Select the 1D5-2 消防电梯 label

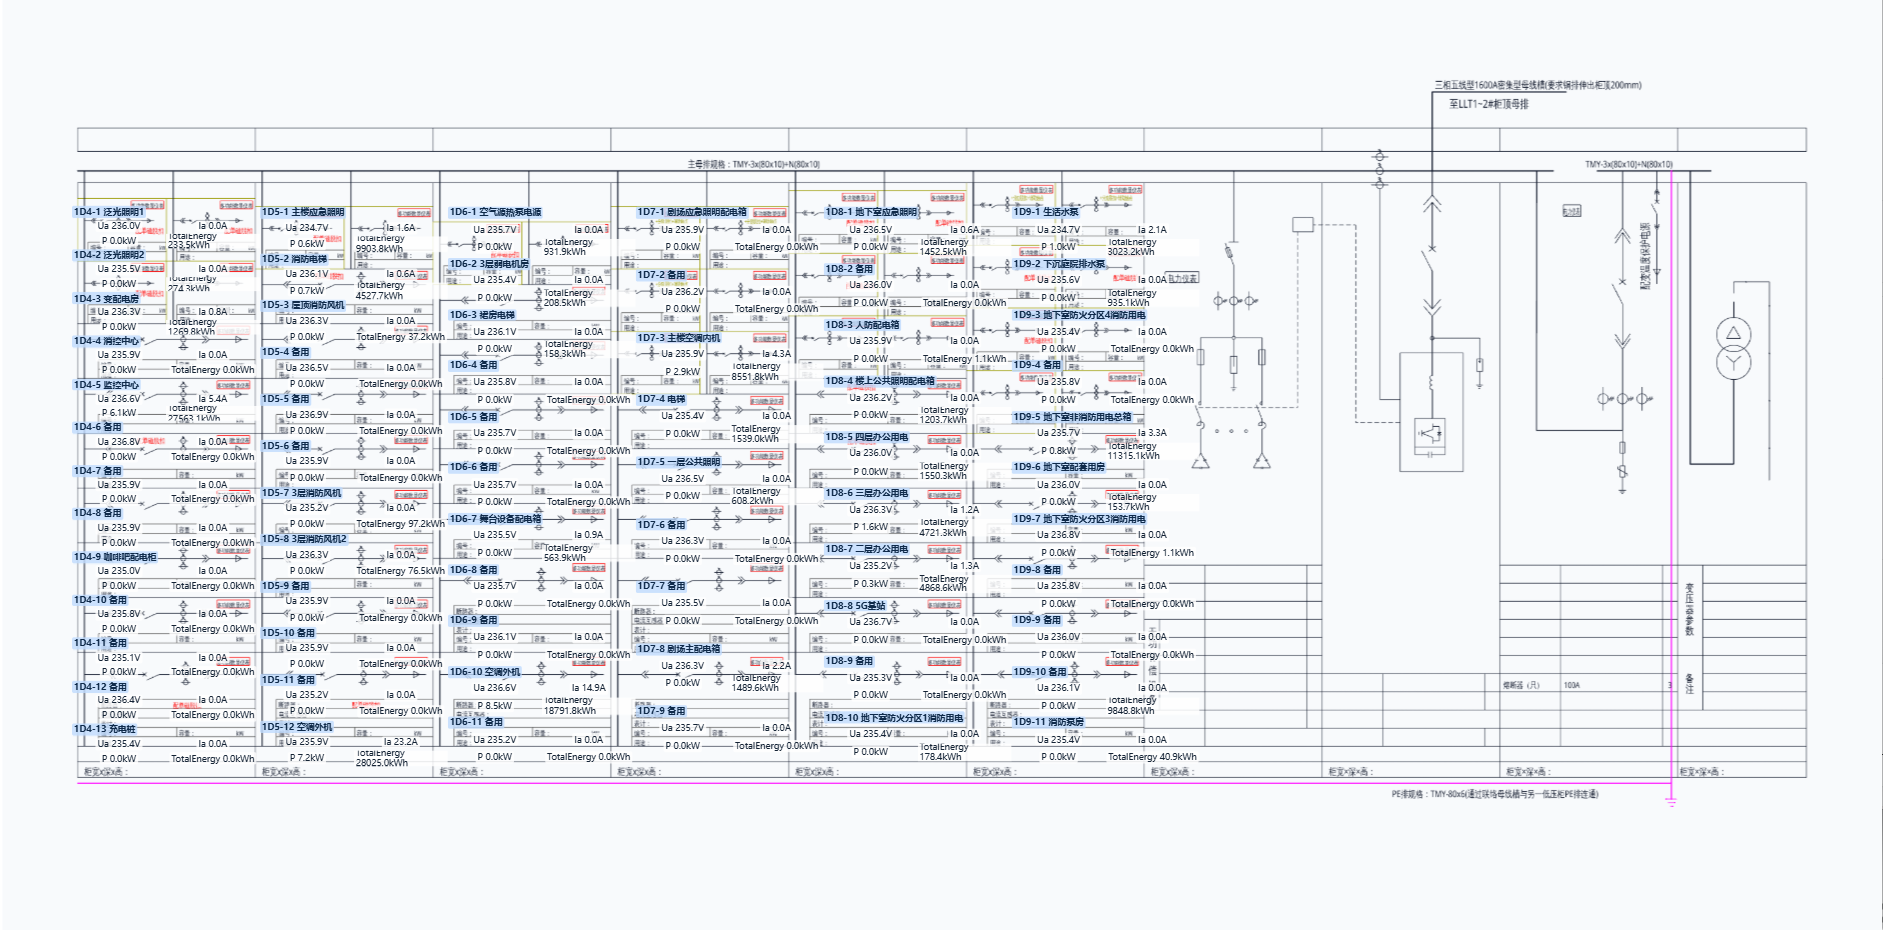click(295, 259)
